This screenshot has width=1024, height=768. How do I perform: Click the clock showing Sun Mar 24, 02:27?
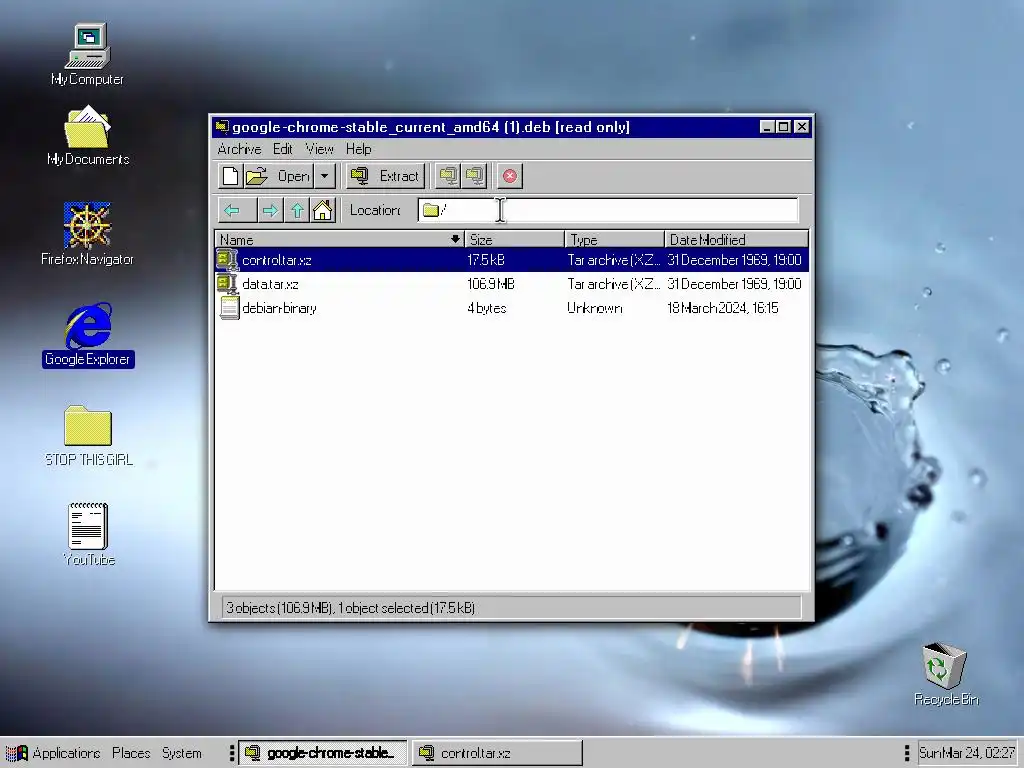point(967,753)
